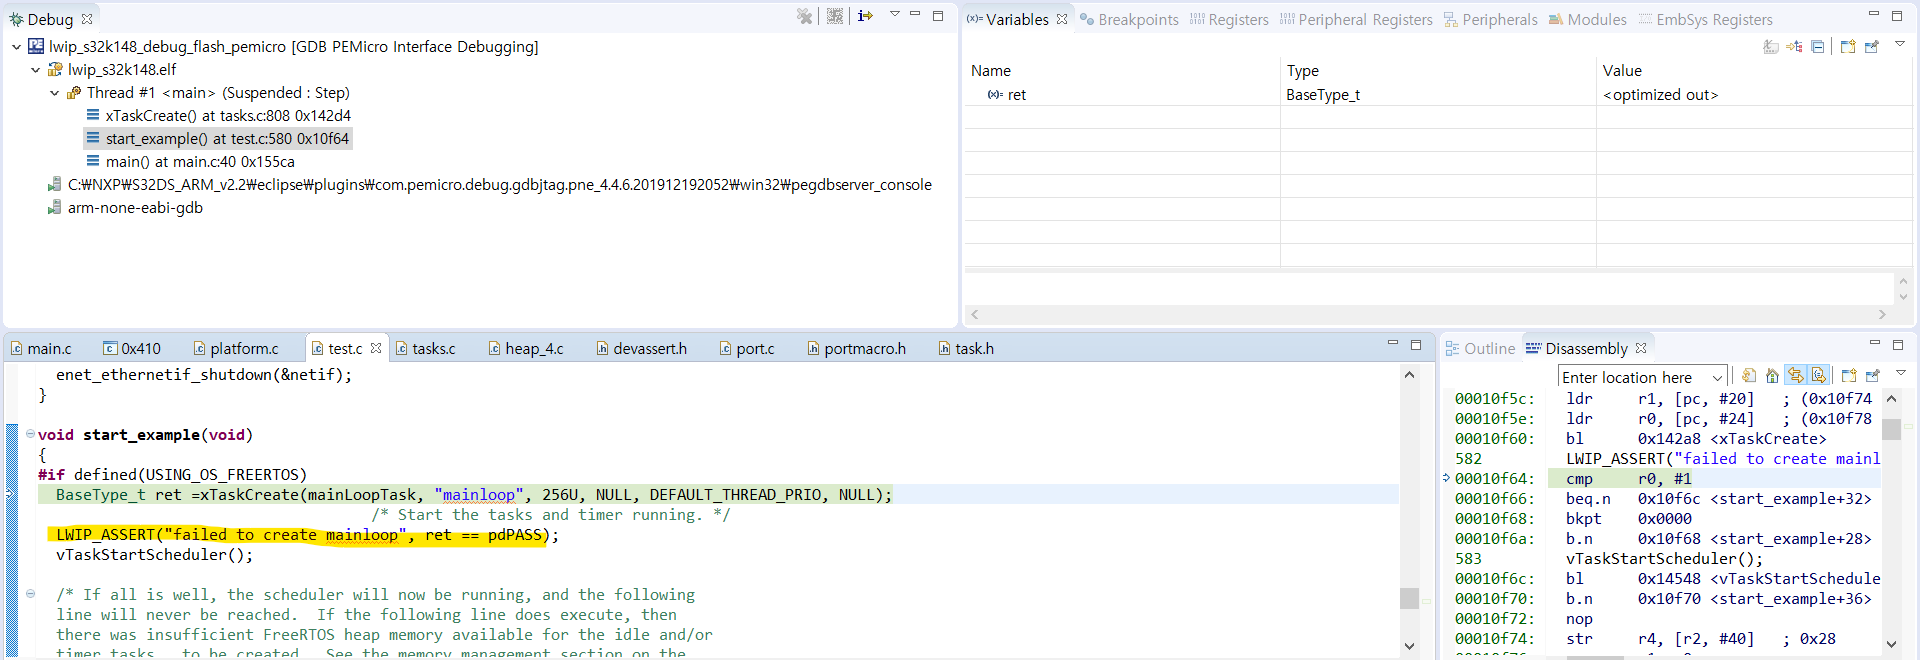Switch to the port.c editor tab
Viewport: 1920px width, 660px height.
747,349
